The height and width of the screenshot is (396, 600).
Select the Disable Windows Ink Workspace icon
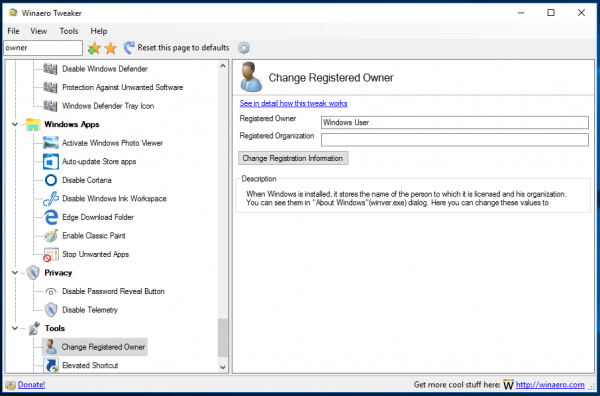[51, 199]
